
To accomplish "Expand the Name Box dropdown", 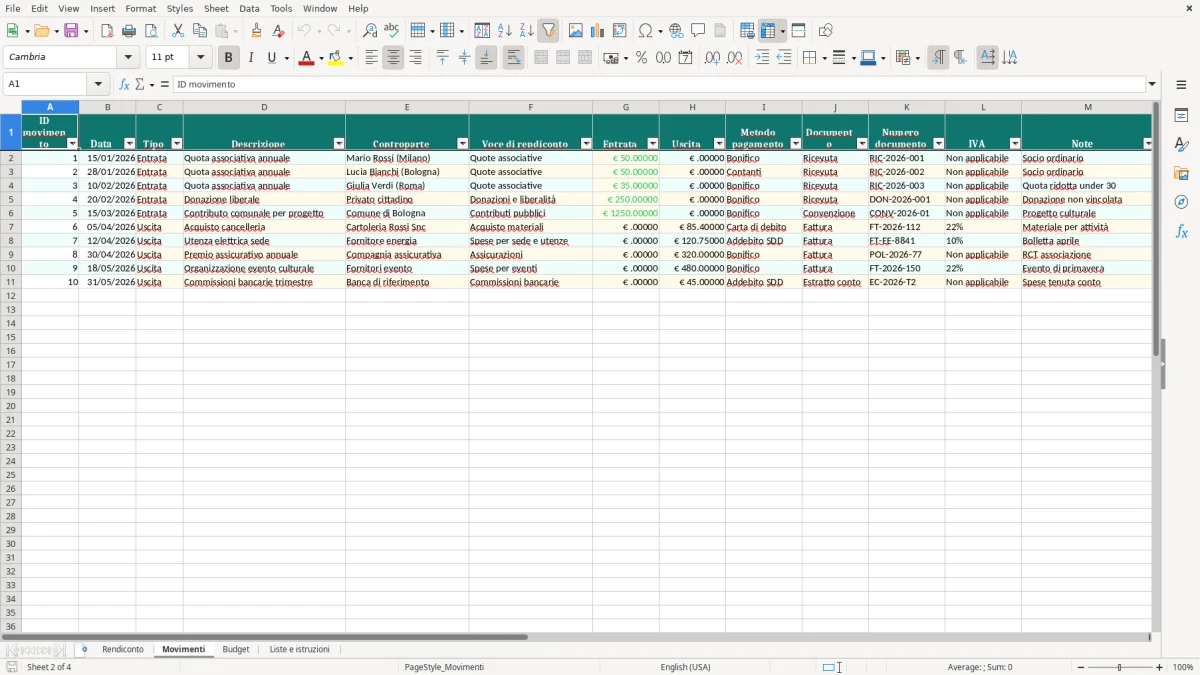I will coord(98,84).
